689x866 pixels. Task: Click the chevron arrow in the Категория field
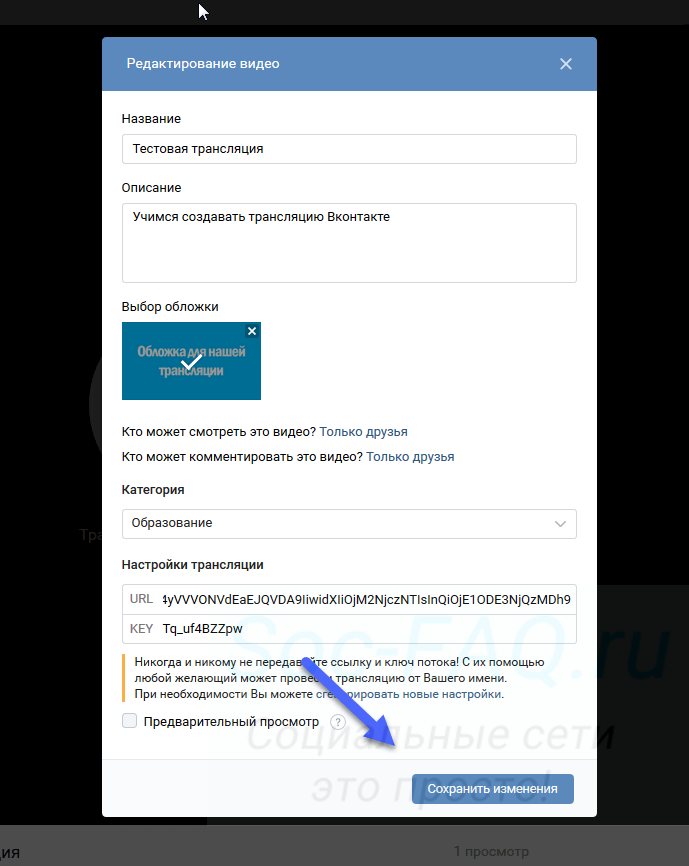point(560,524)
